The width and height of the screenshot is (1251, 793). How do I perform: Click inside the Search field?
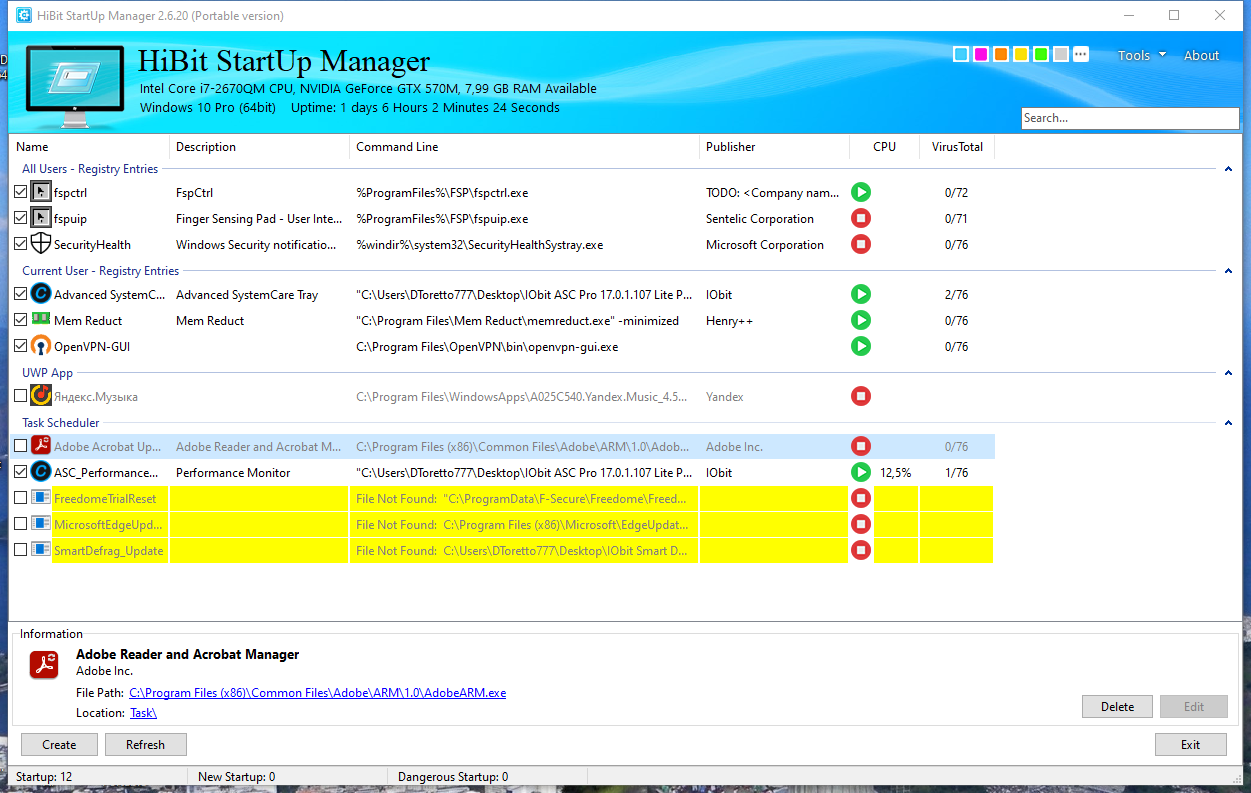(x=1128, y=118)
